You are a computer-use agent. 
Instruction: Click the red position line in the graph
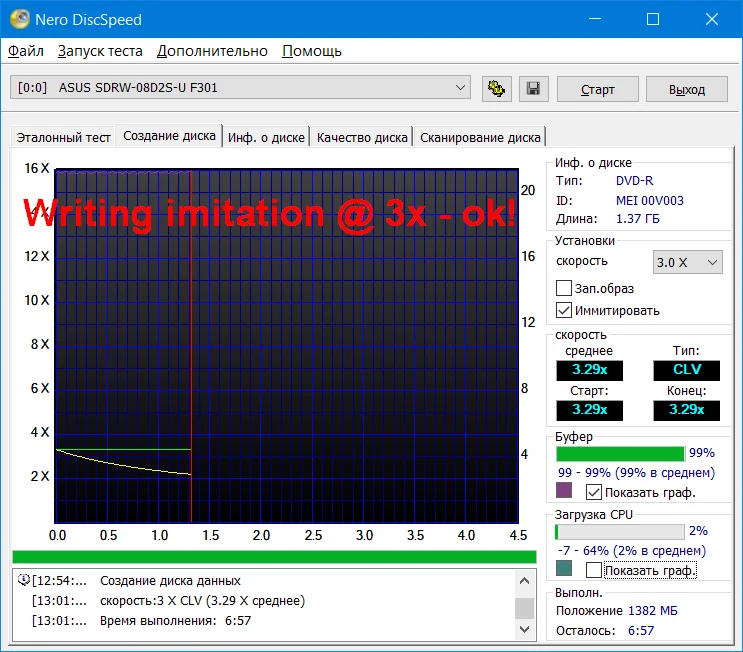point(191,346)
